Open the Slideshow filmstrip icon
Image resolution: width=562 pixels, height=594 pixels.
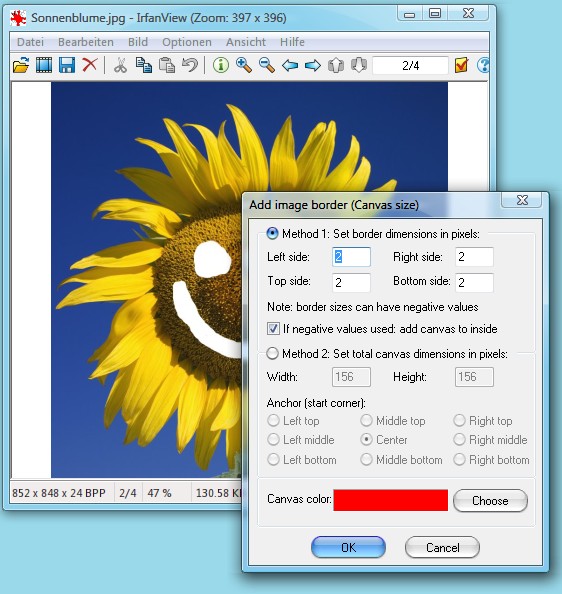tap(44, 65)
